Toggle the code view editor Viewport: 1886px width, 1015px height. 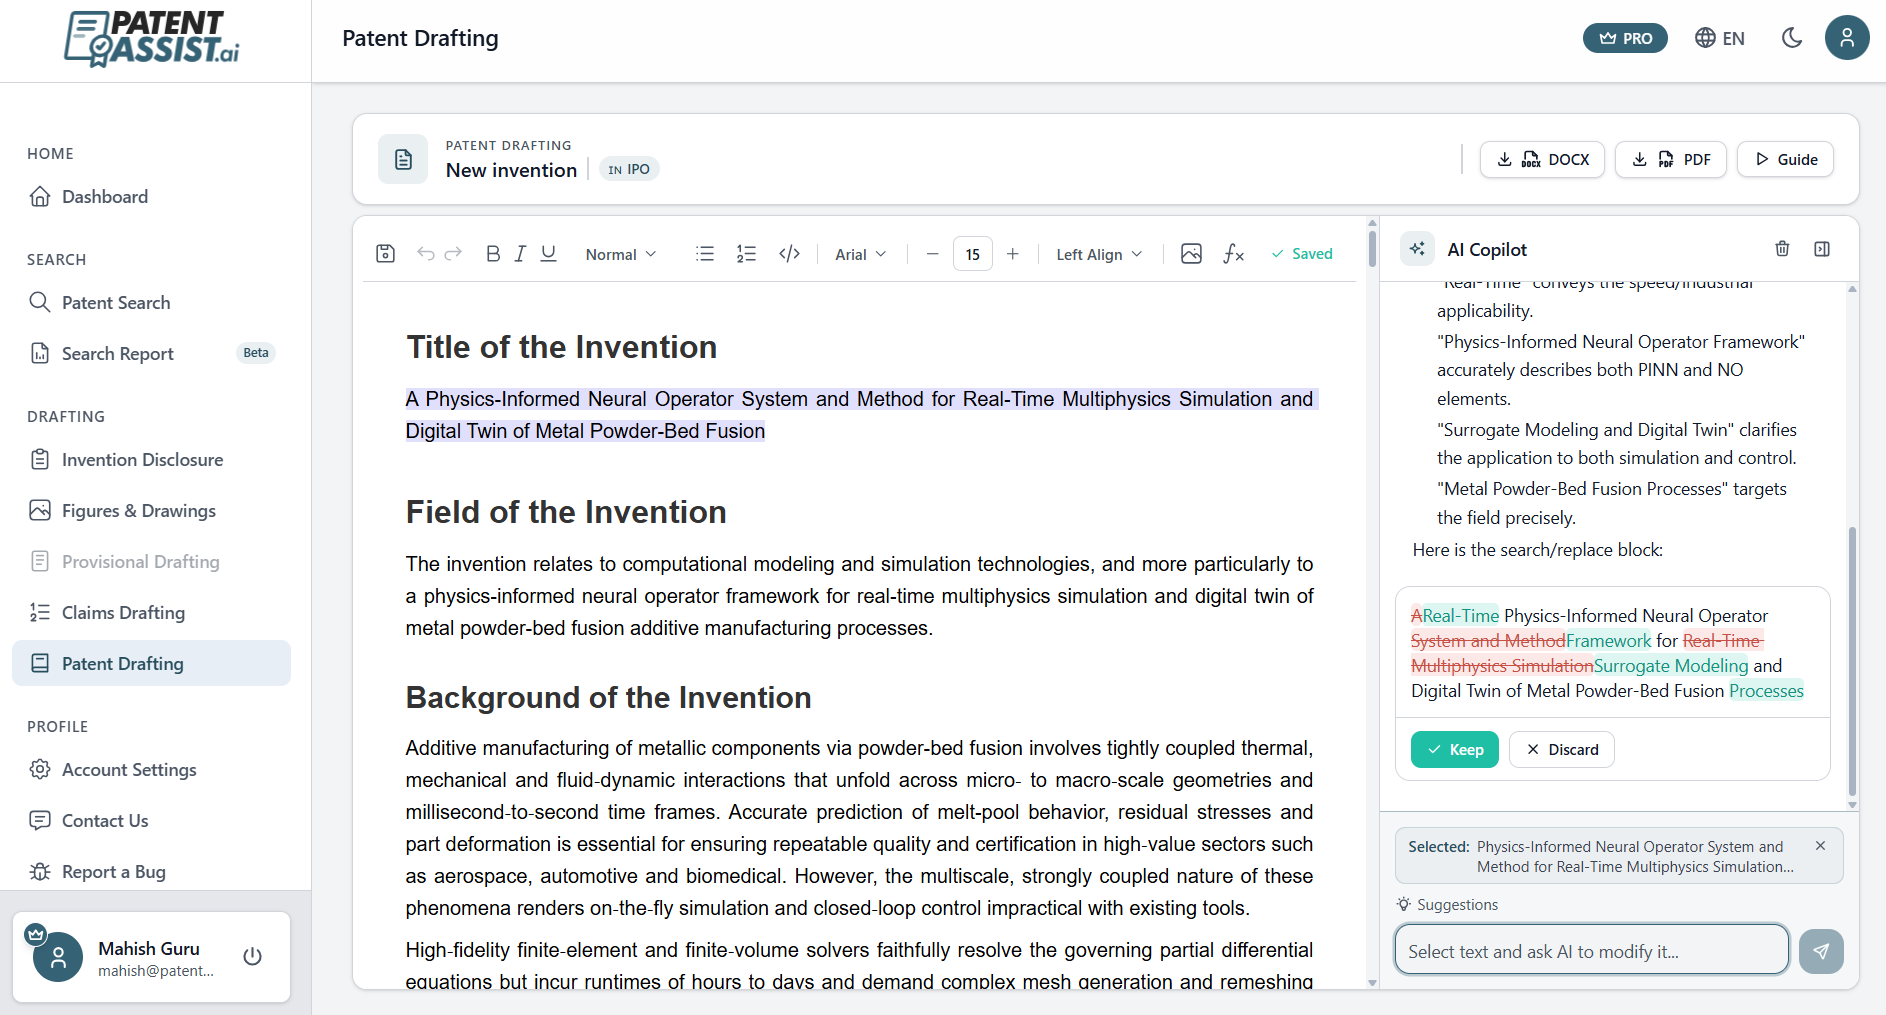coord(789,253)
